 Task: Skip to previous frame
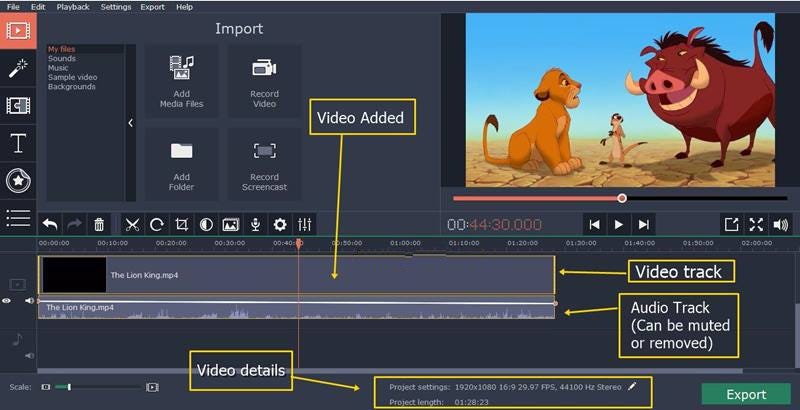click(x=594, y=224)
